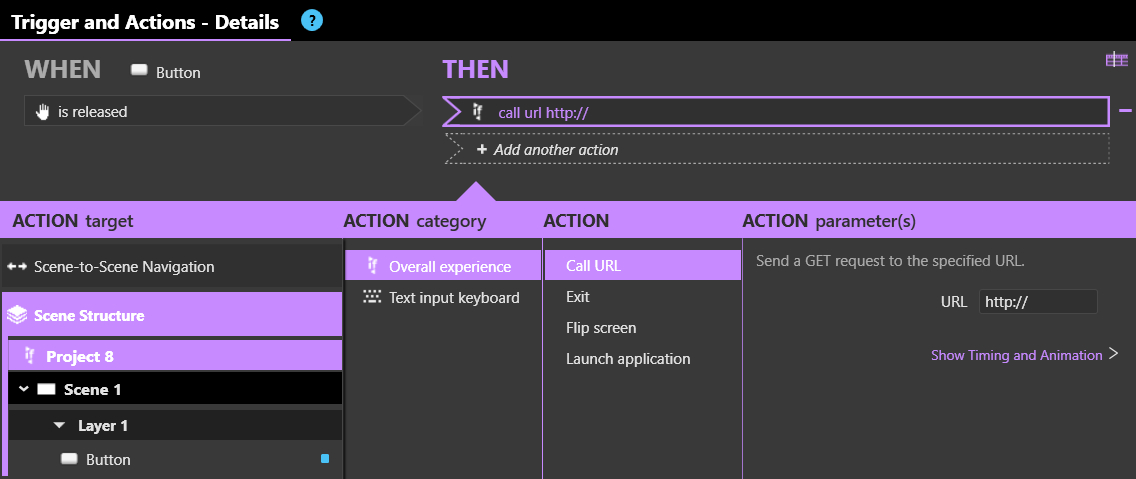
Task: Remove the call url action with minus icon
Action: pyautogui.click(x=1124, y=112)
